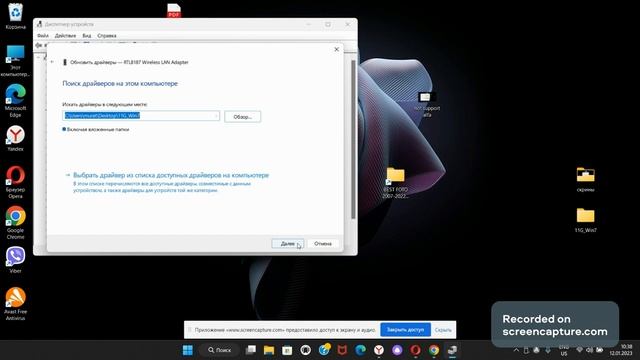Open the Справка menu in Device Manager

(x=107, y=36)
